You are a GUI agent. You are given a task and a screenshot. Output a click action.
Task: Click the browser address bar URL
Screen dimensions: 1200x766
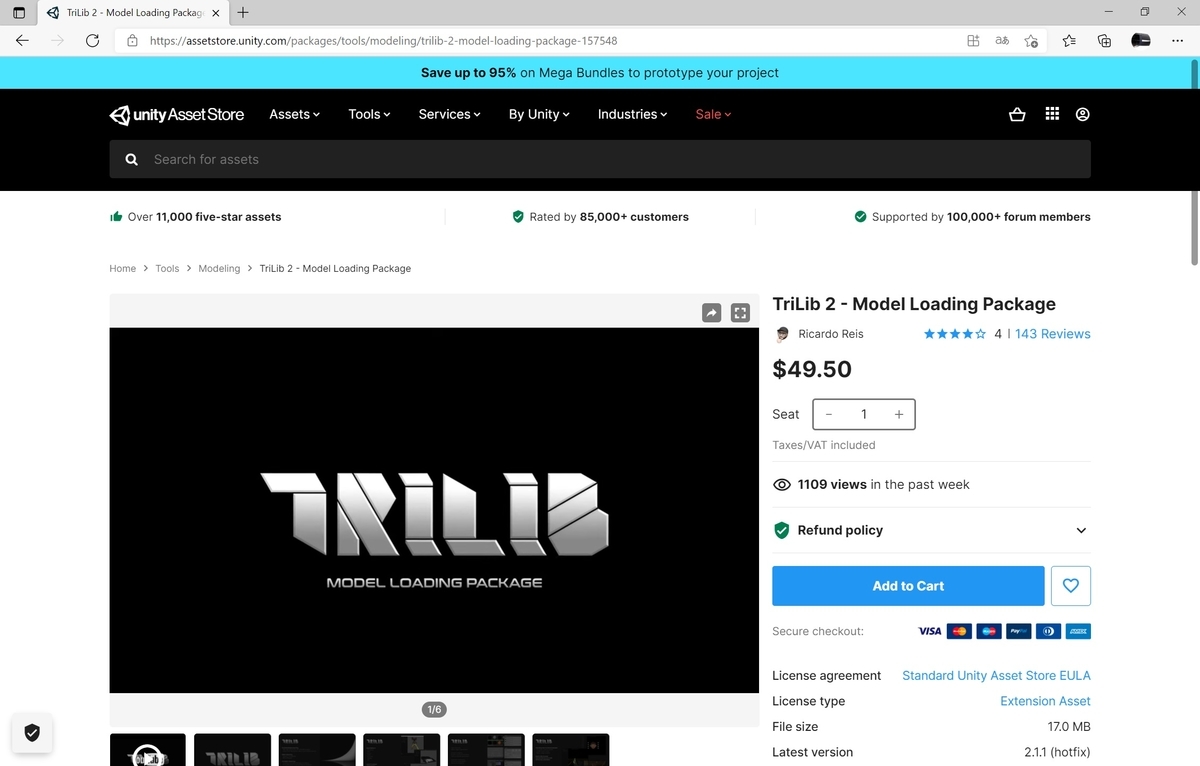tap(383, 41)
